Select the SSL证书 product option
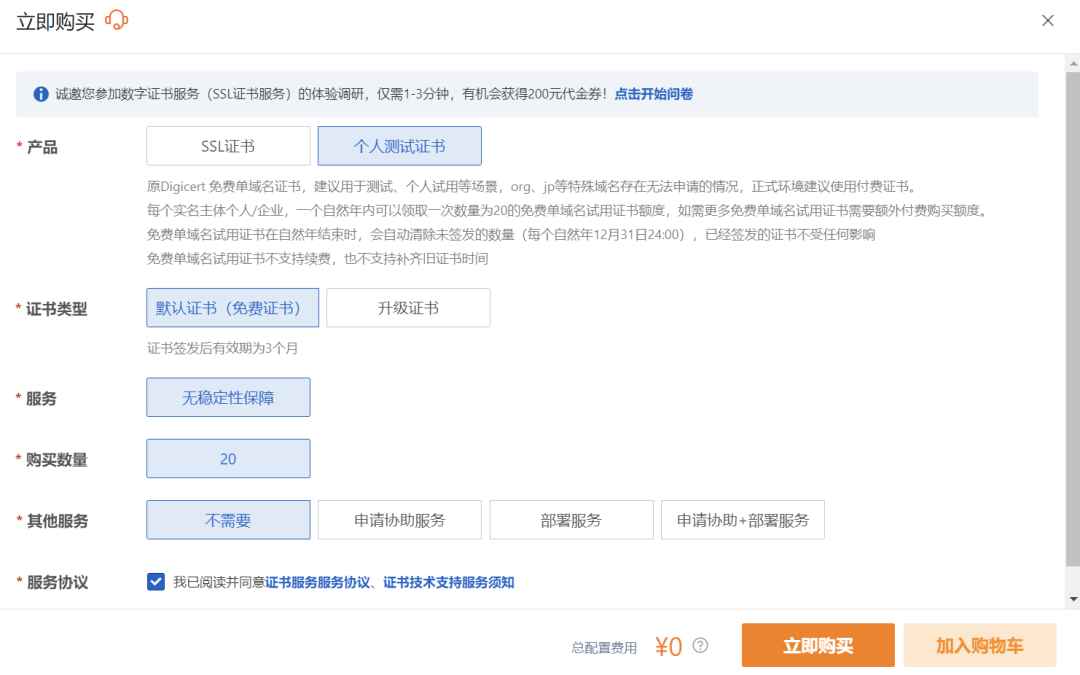Viewport: 1080px width, 675px height. tap(228, 146)
